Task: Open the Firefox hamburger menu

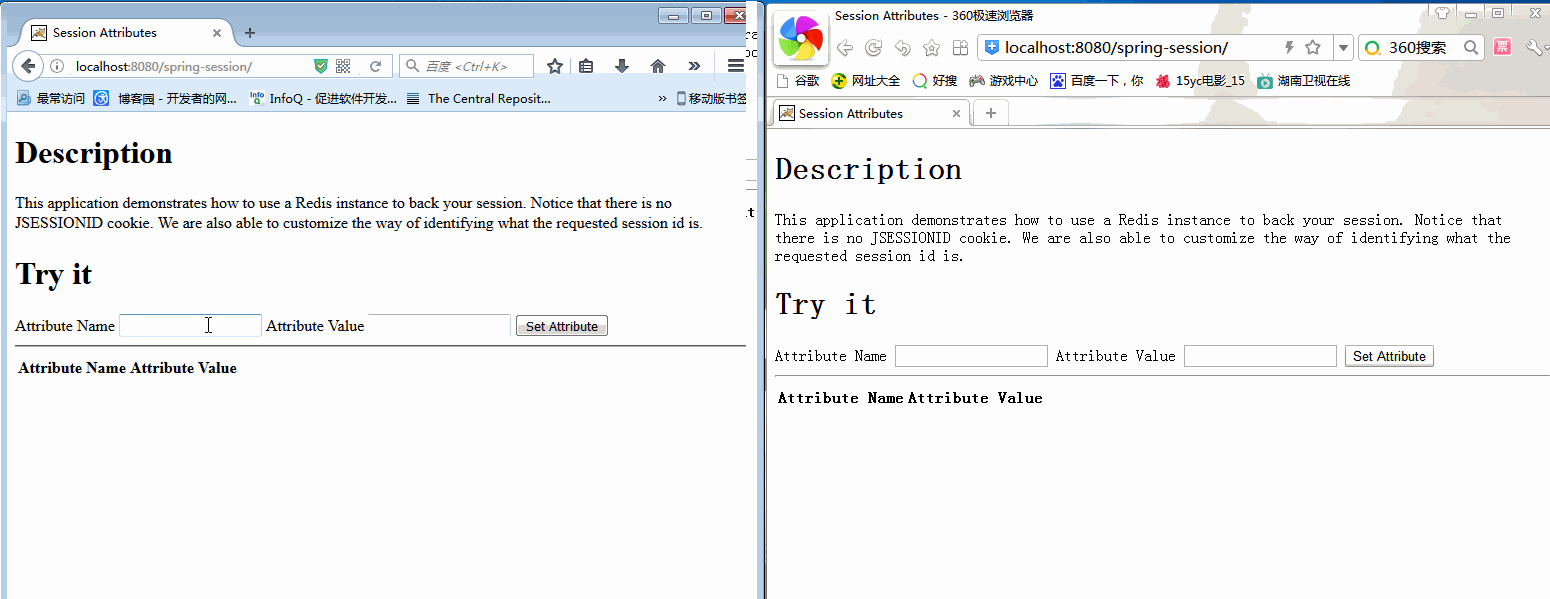Action: coord(735,66)
